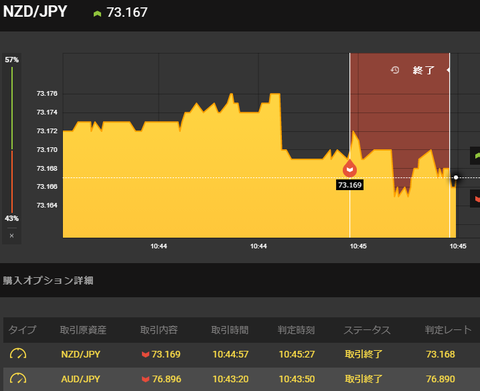Click the 43% bearish sentiment value
The image size is (480, 391).
12,218
